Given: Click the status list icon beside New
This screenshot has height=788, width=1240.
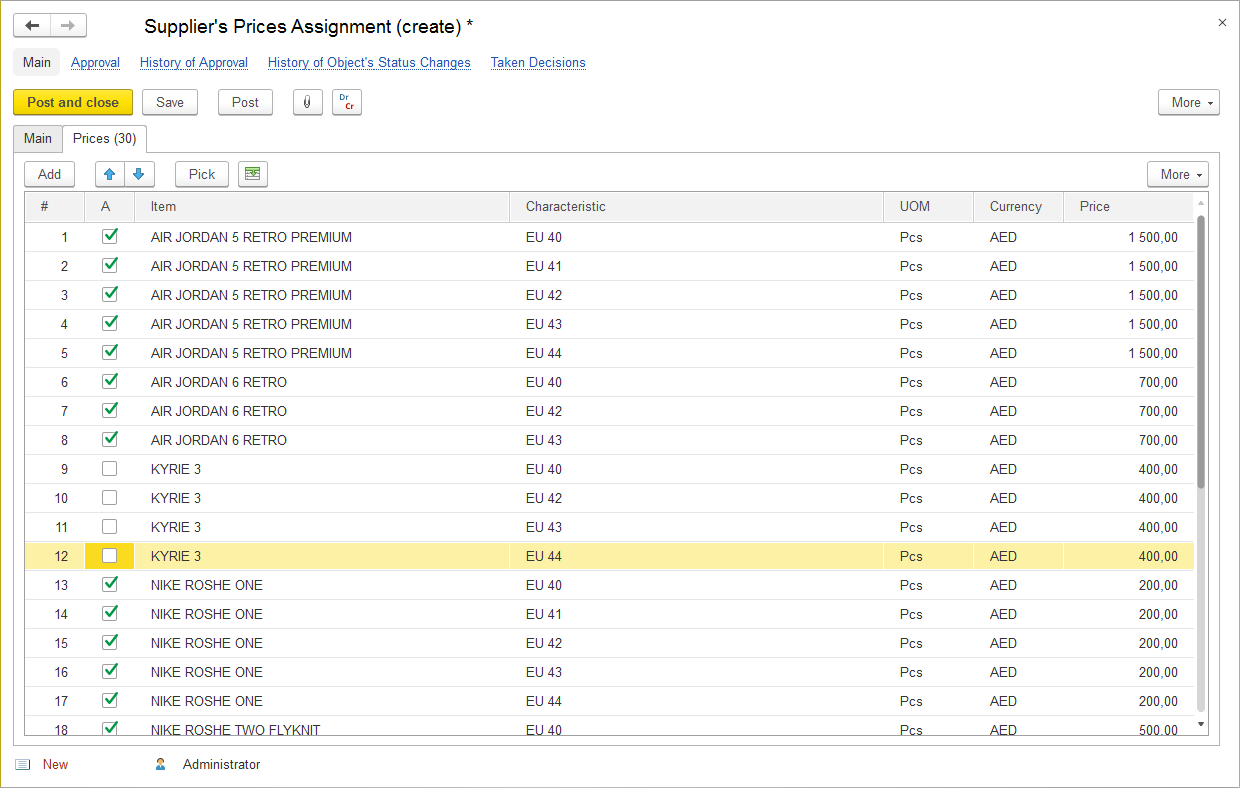Looking at the screenshot, I should (23, 764).
